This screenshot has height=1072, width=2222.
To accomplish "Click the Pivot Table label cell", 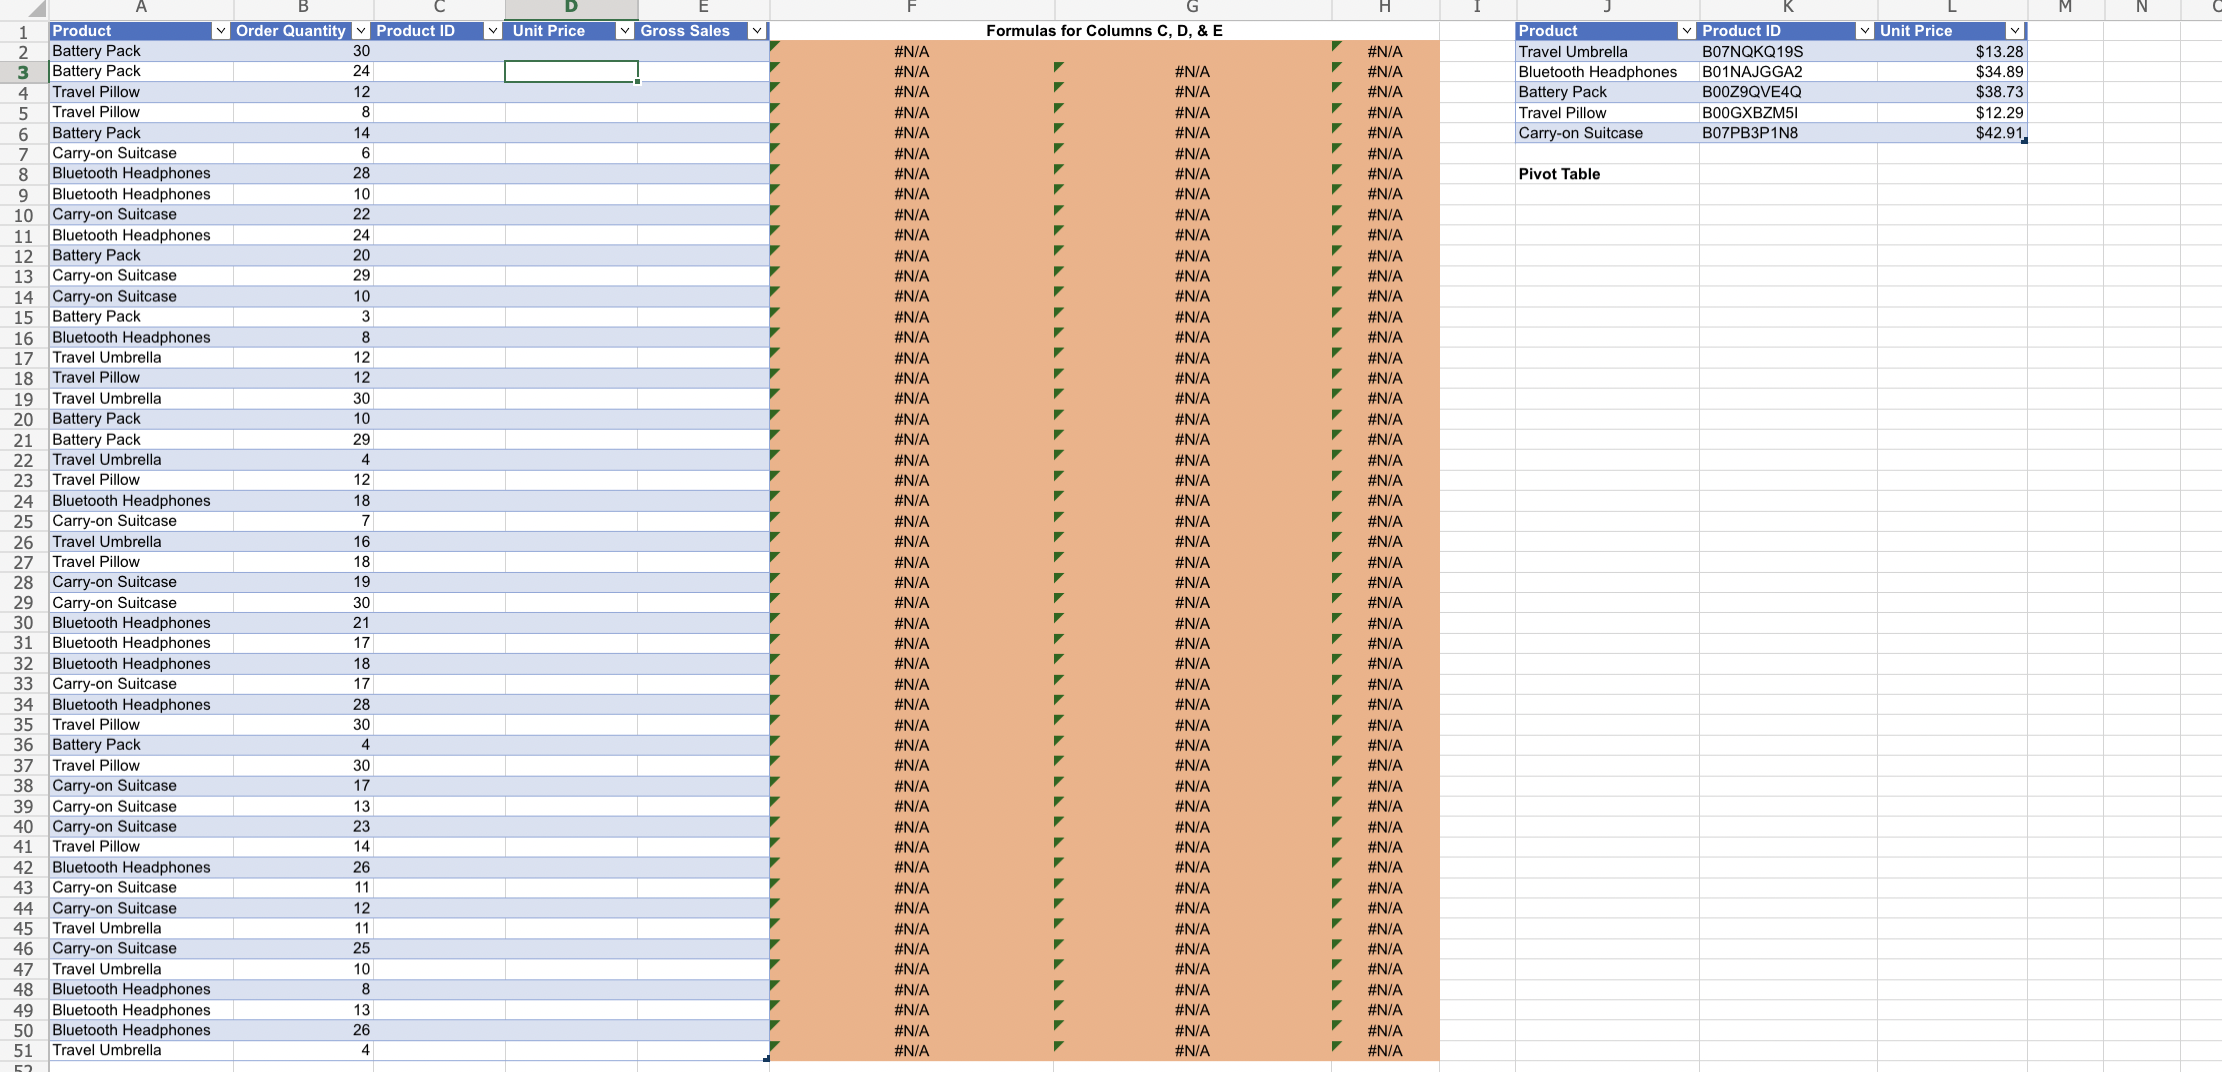I will (x=1558, y=173).
